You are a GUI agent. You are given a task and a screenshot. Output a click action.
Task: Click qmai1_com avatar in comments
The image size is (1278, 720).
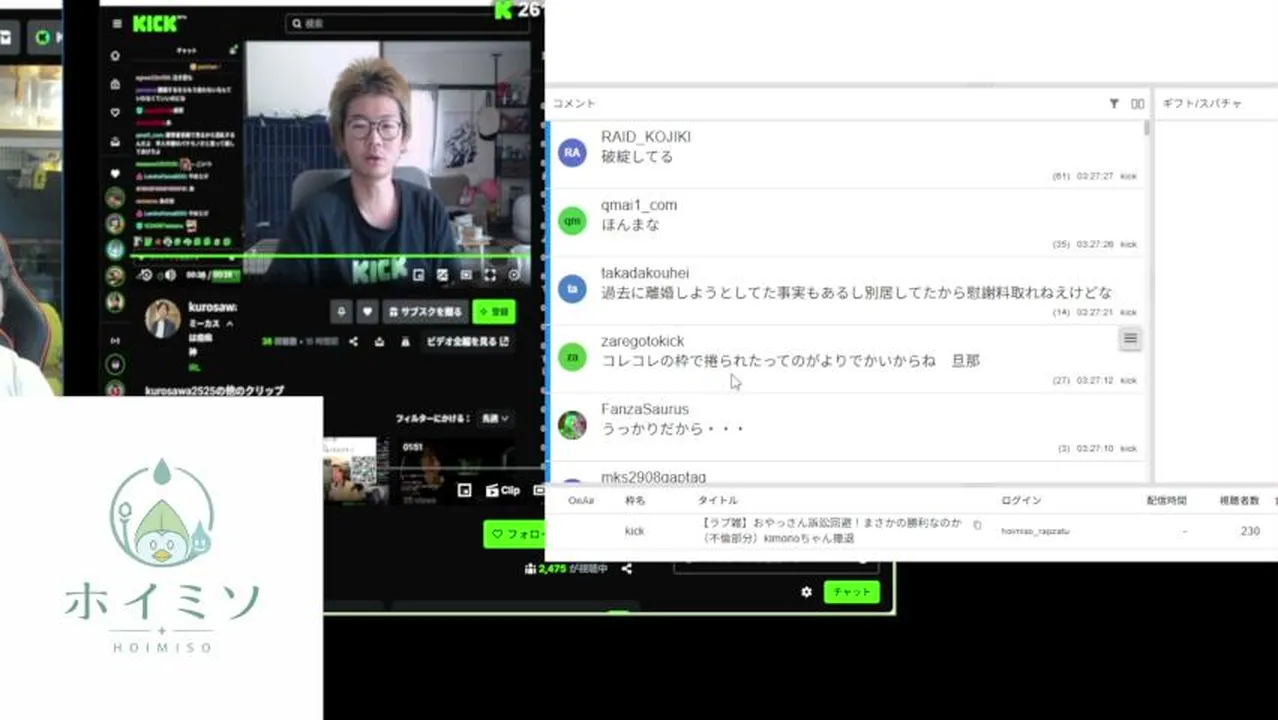coord(572,221)
